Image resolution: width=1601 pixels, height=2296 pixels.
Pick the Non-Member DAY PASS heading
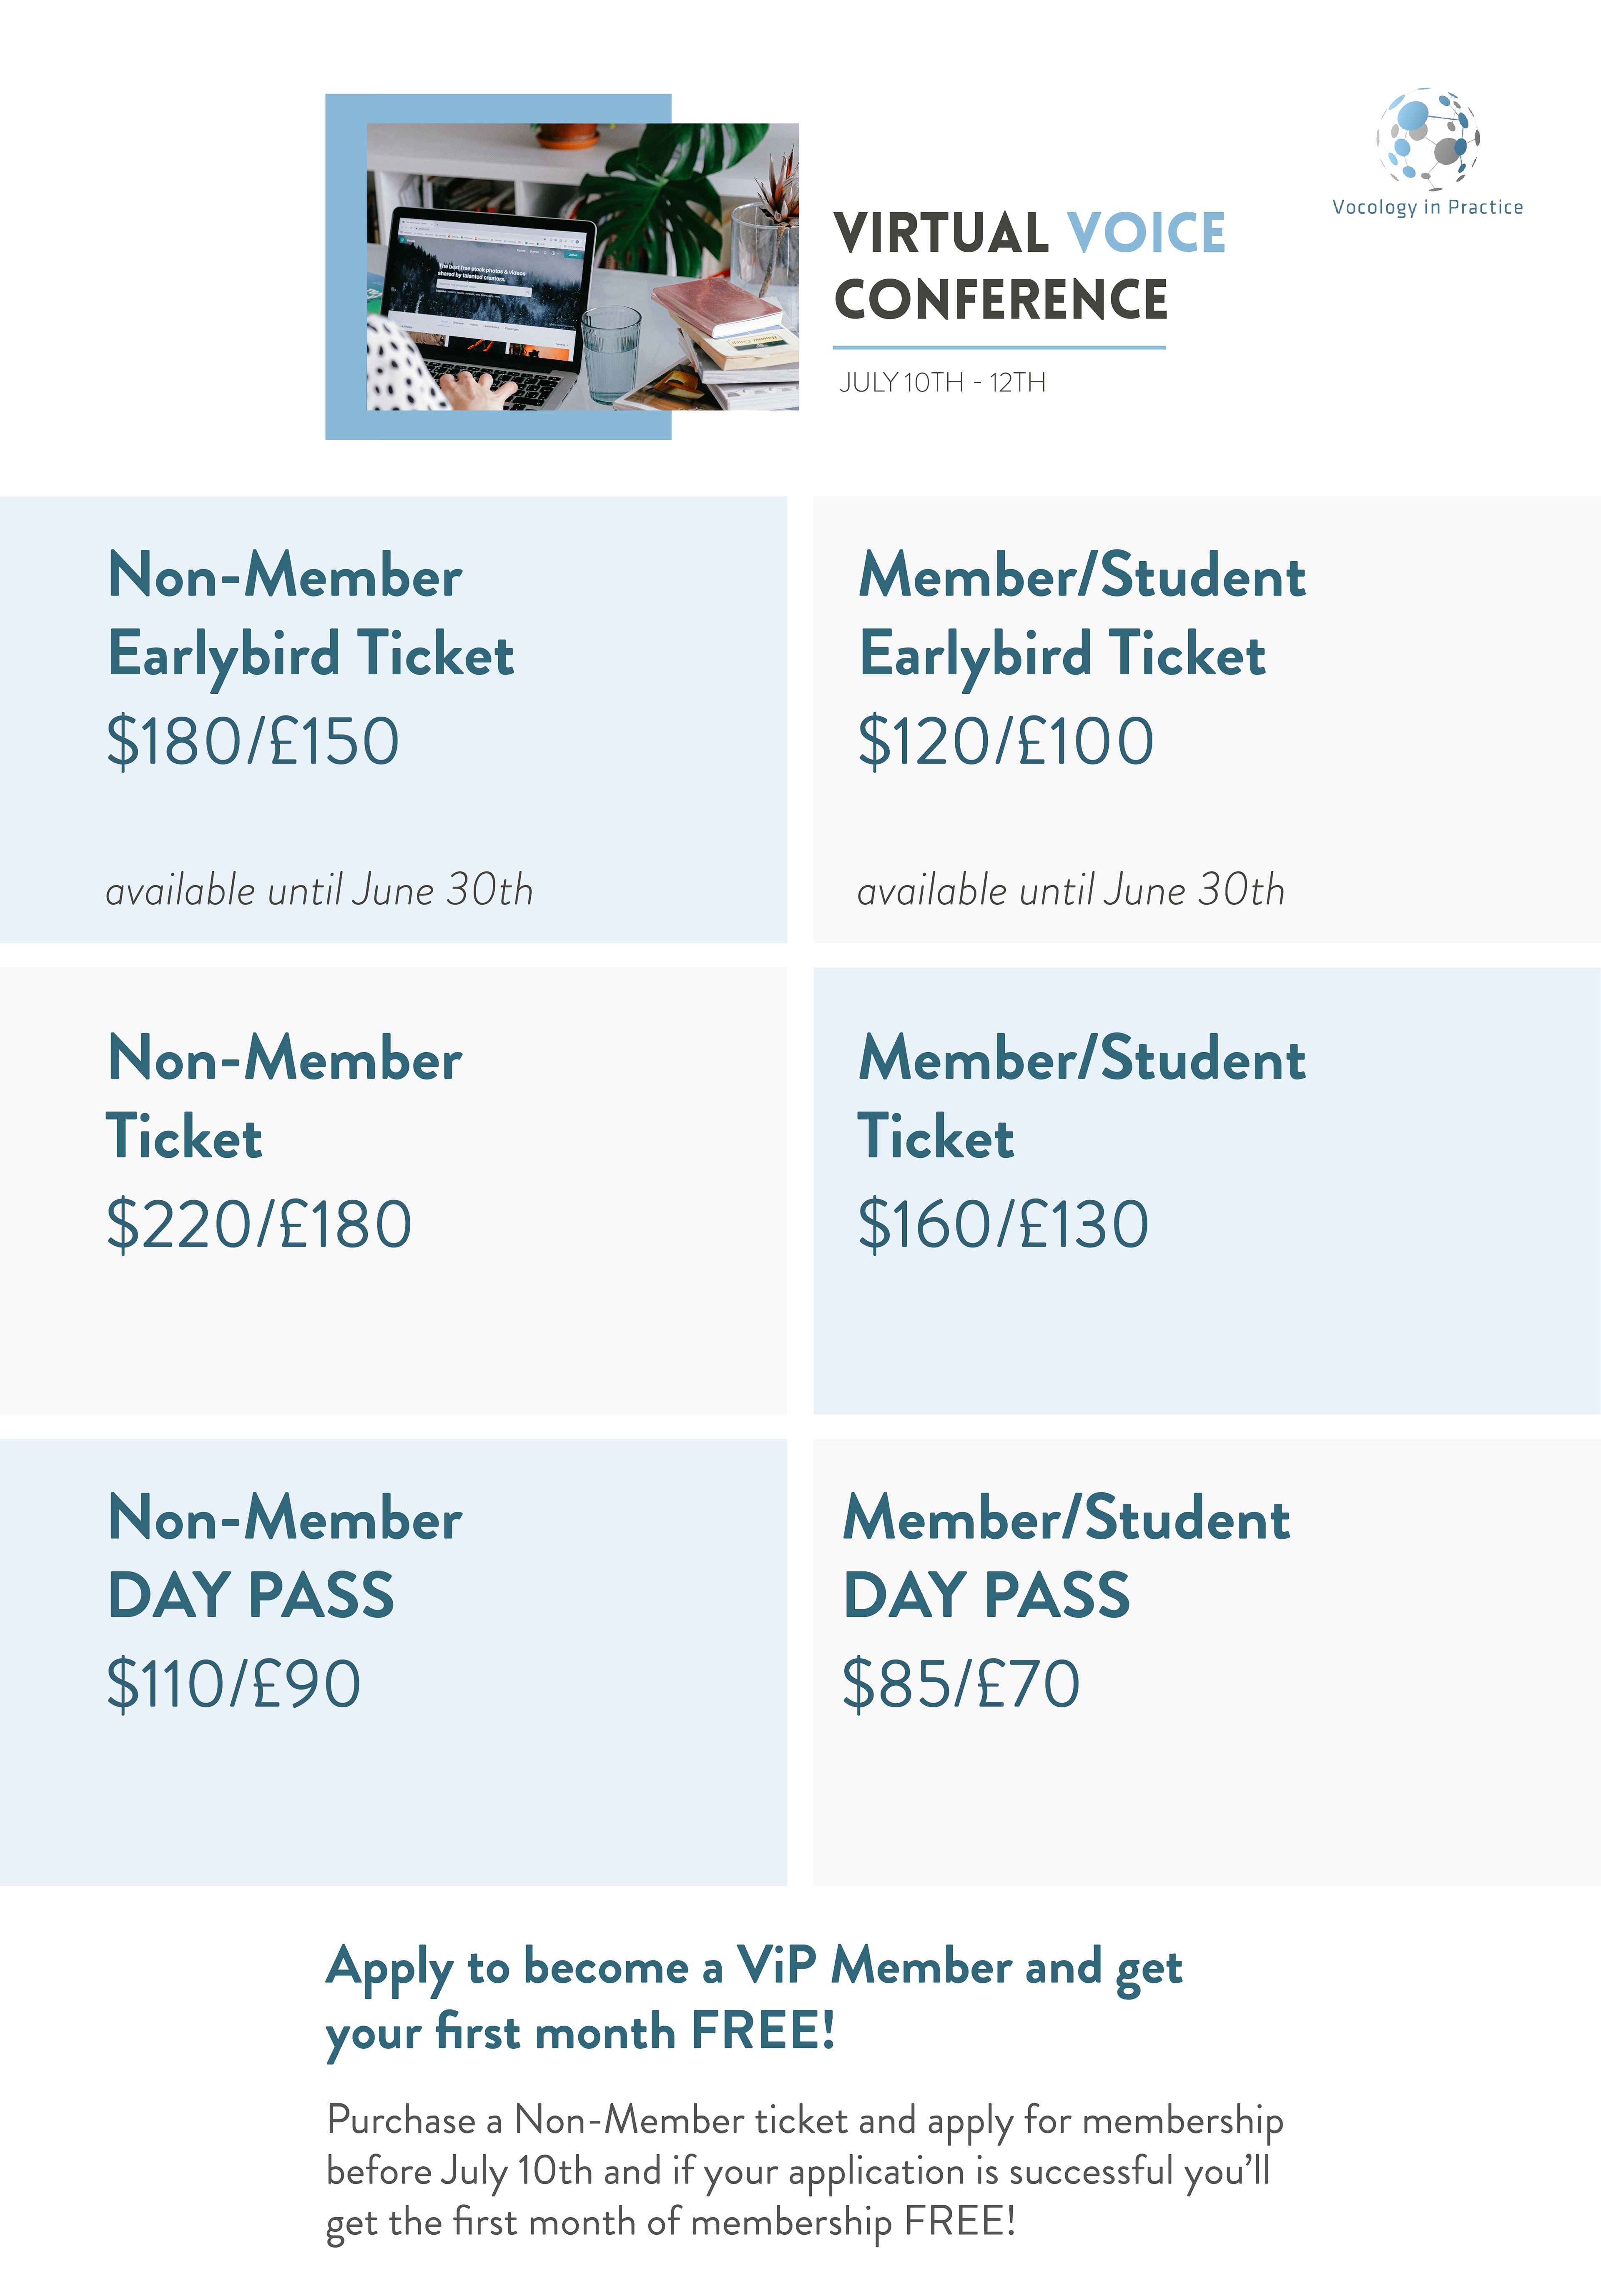284,1556
